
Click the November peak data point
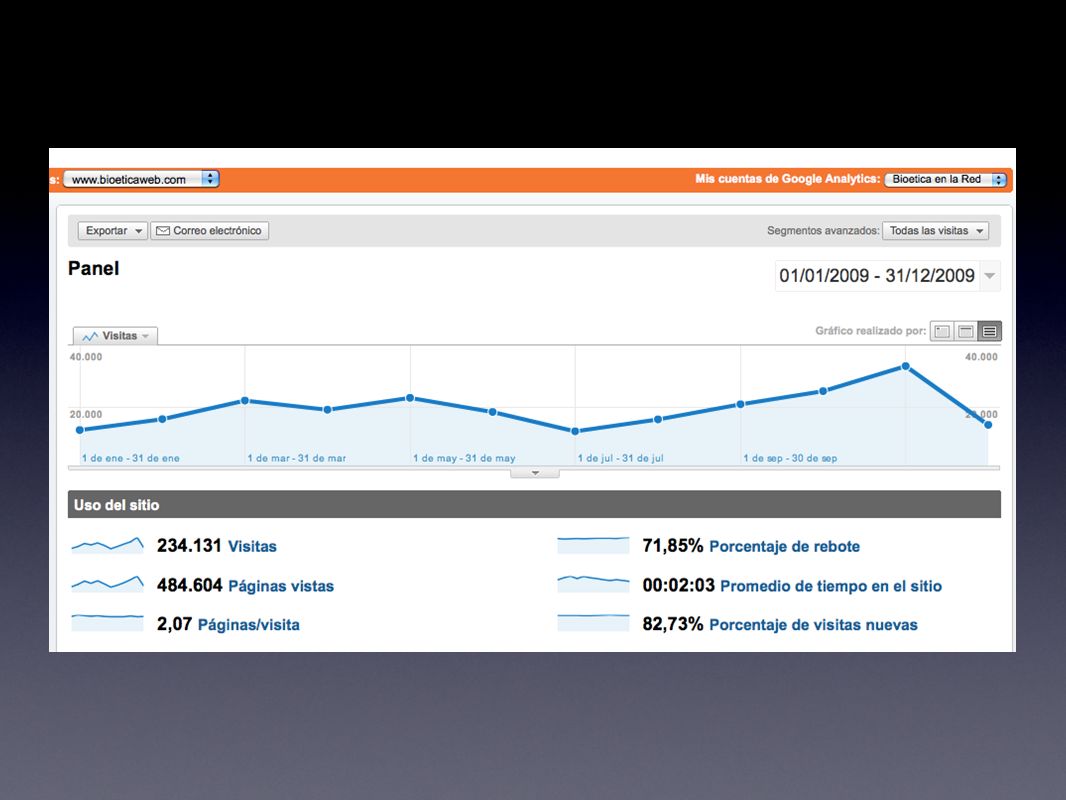(x=906, y=366)
